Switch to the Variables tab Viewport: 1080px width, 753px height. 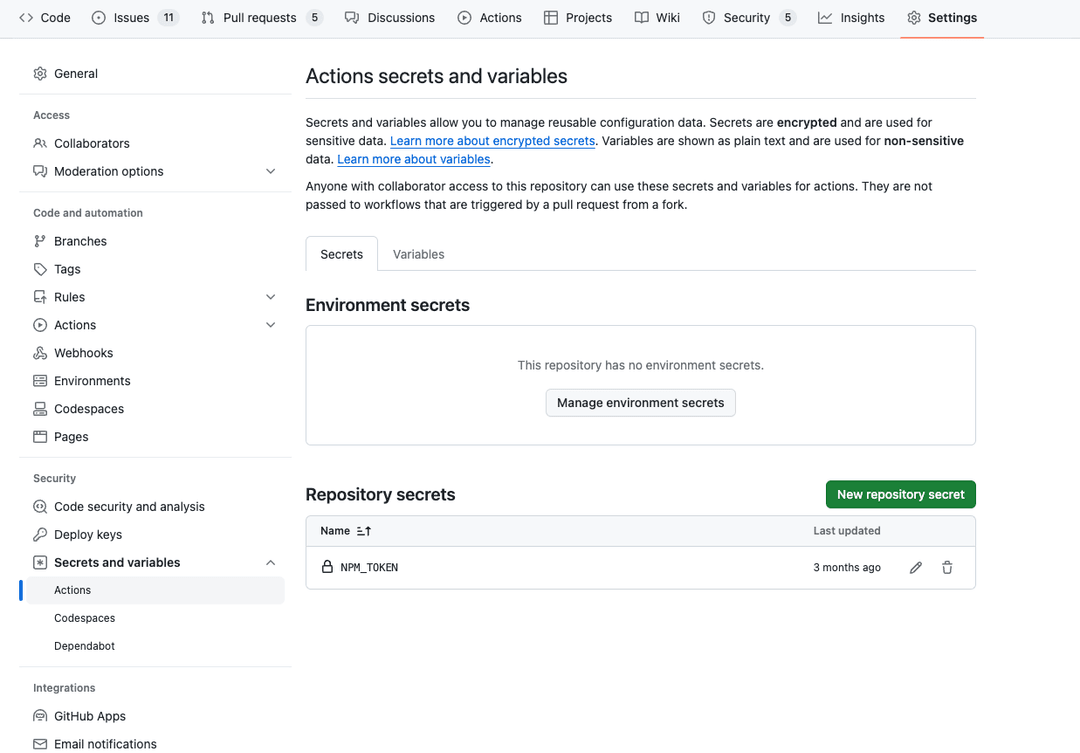pos(418,254)
